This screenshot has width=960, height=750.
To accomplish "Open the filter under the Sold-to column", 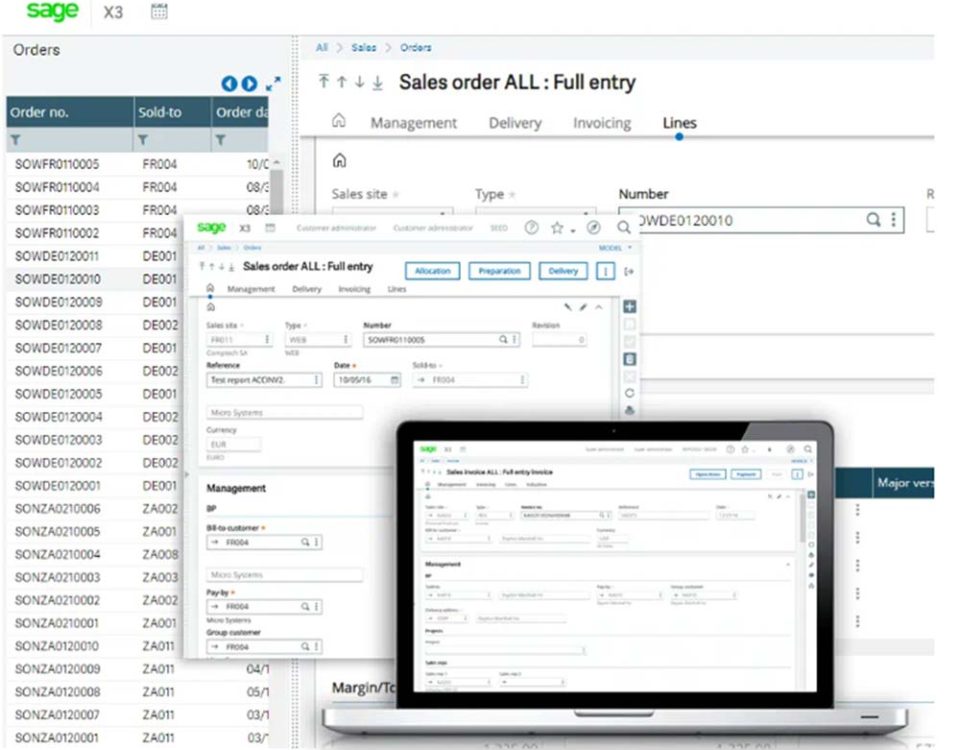I will pos(143,140).
